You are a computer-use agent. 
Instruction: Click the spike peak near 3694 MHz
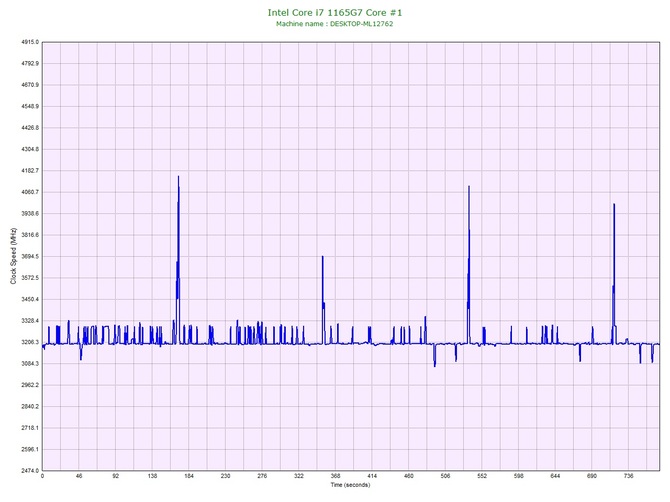tap(323, 257)
